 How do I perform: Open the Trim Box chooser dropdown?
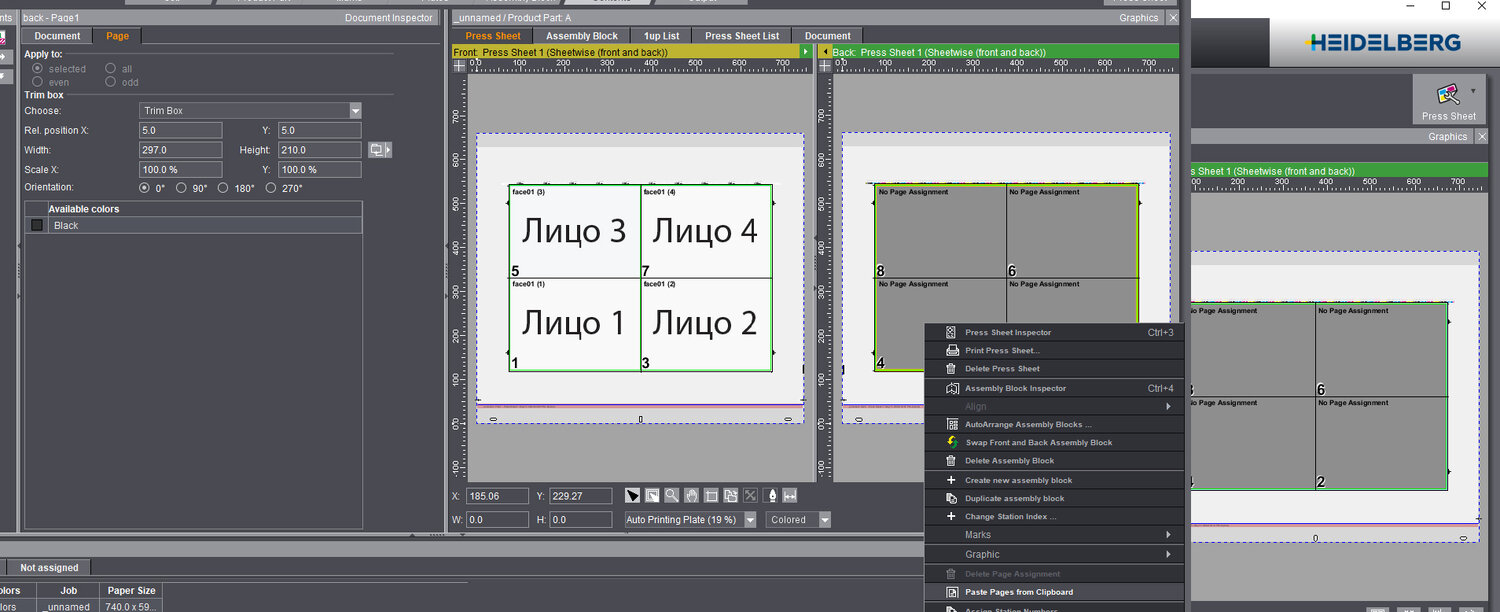[355, 111]
